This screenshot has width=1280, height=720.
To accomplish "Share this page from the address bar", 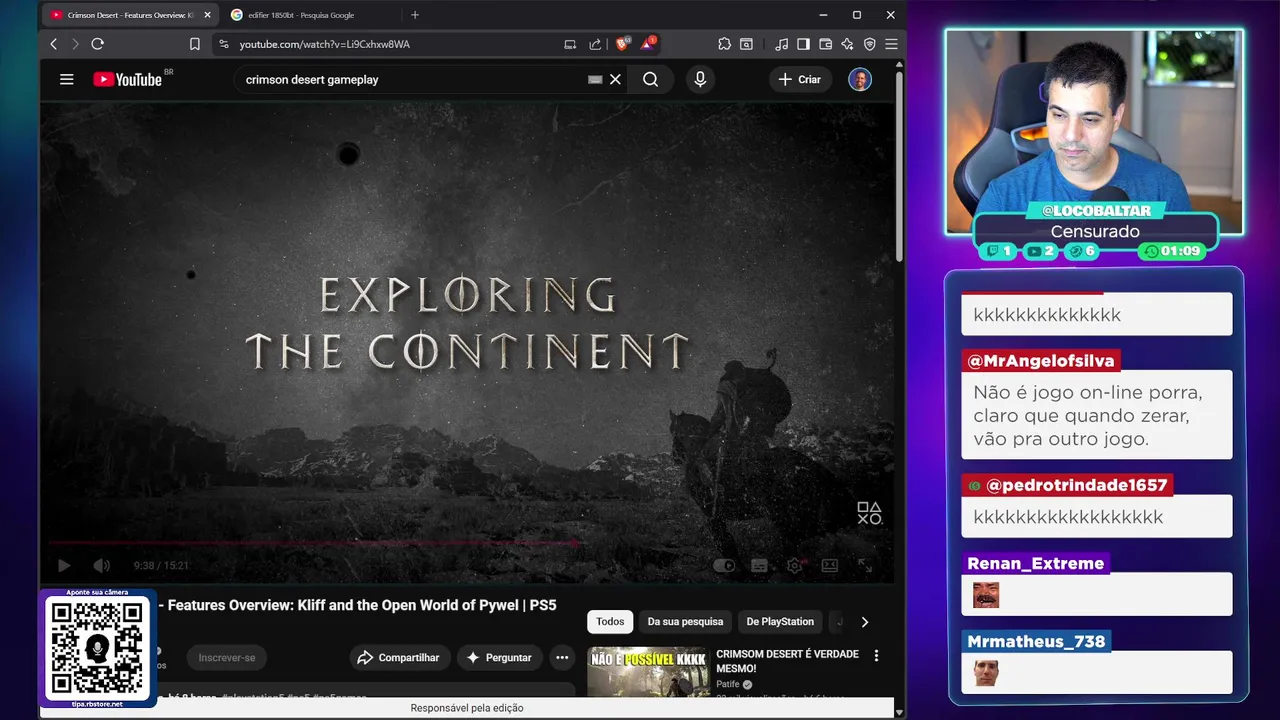I will tap(595, 44).
